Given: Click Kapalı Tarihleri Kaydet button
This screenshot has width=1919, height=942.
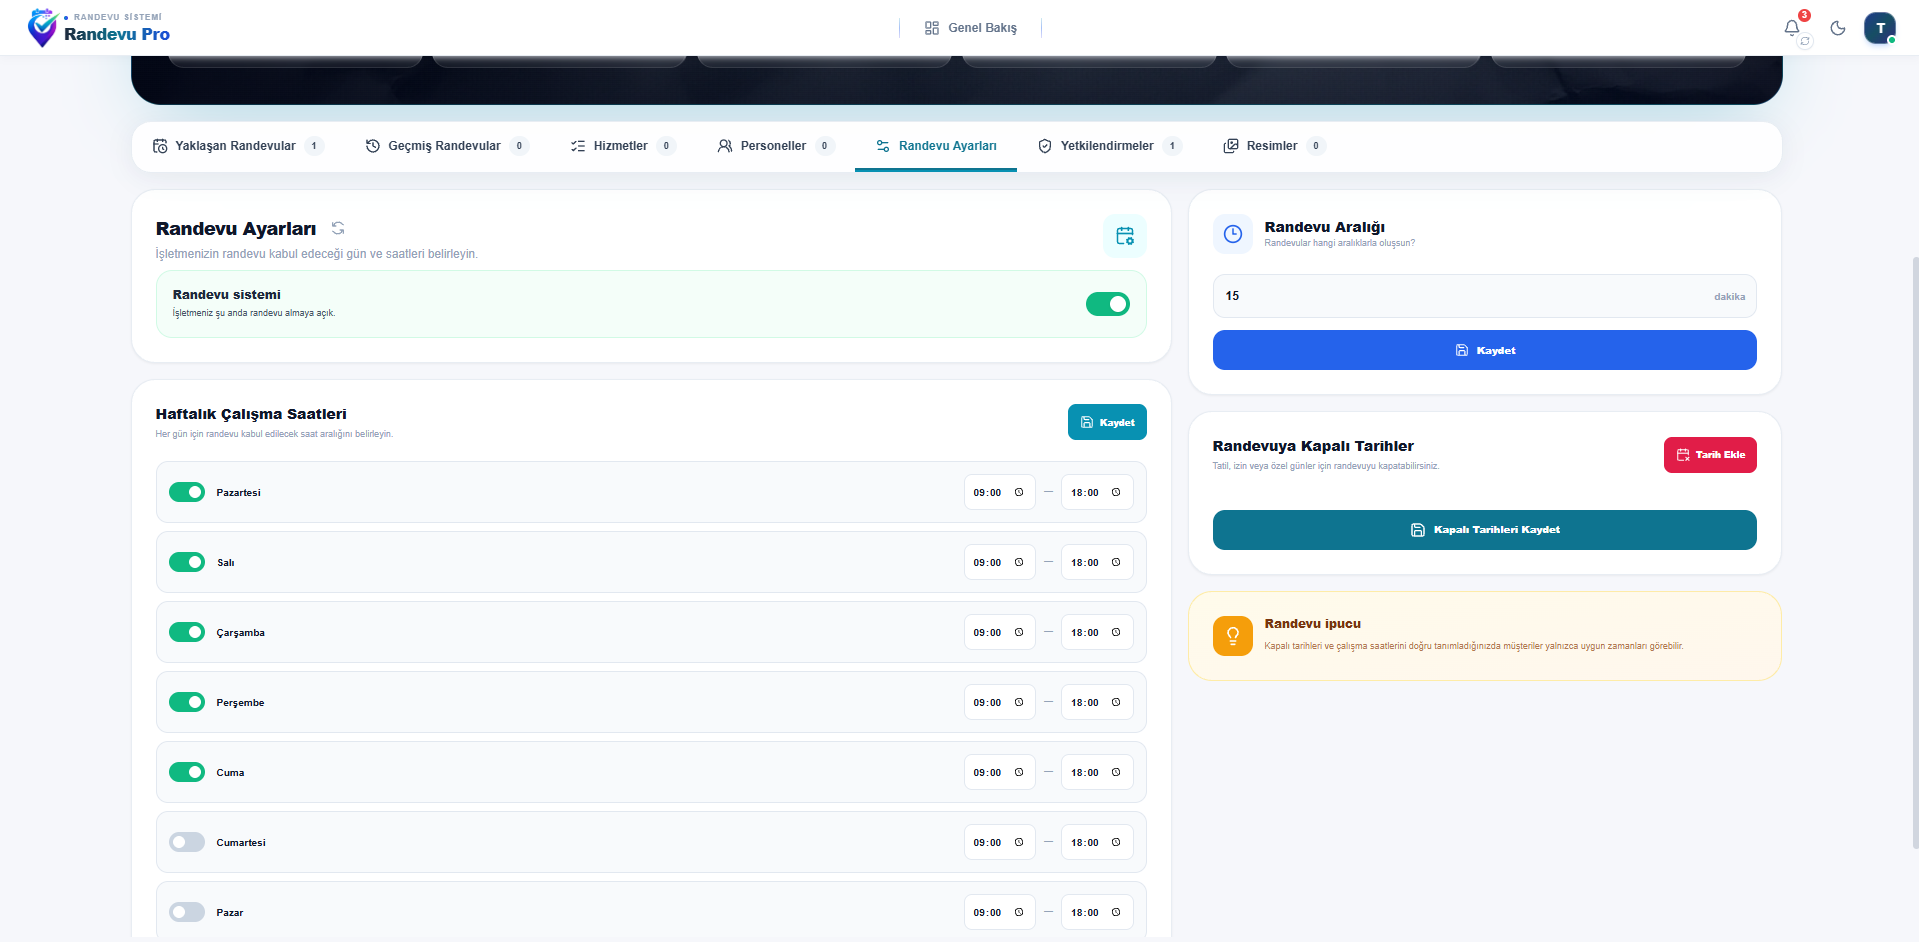Looking at the screenshot, I should (1484, 530).
